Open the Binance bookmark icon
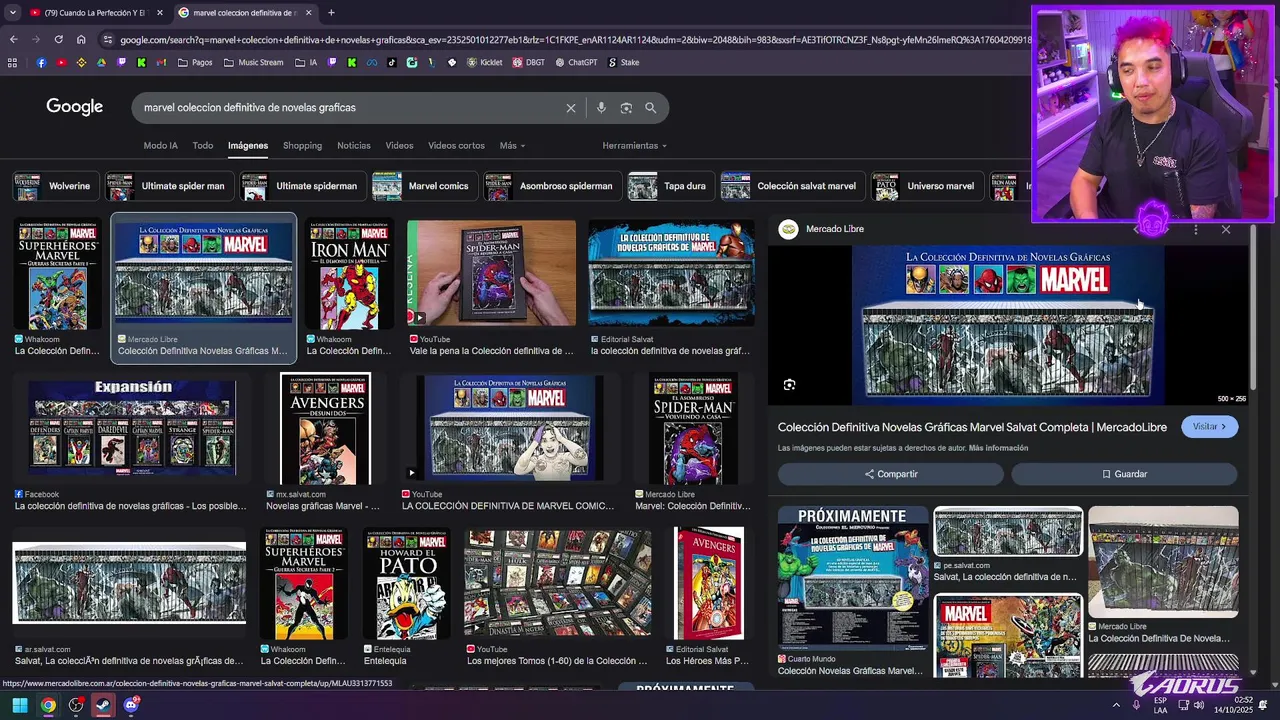1280x720 pixels. (81, 62)
